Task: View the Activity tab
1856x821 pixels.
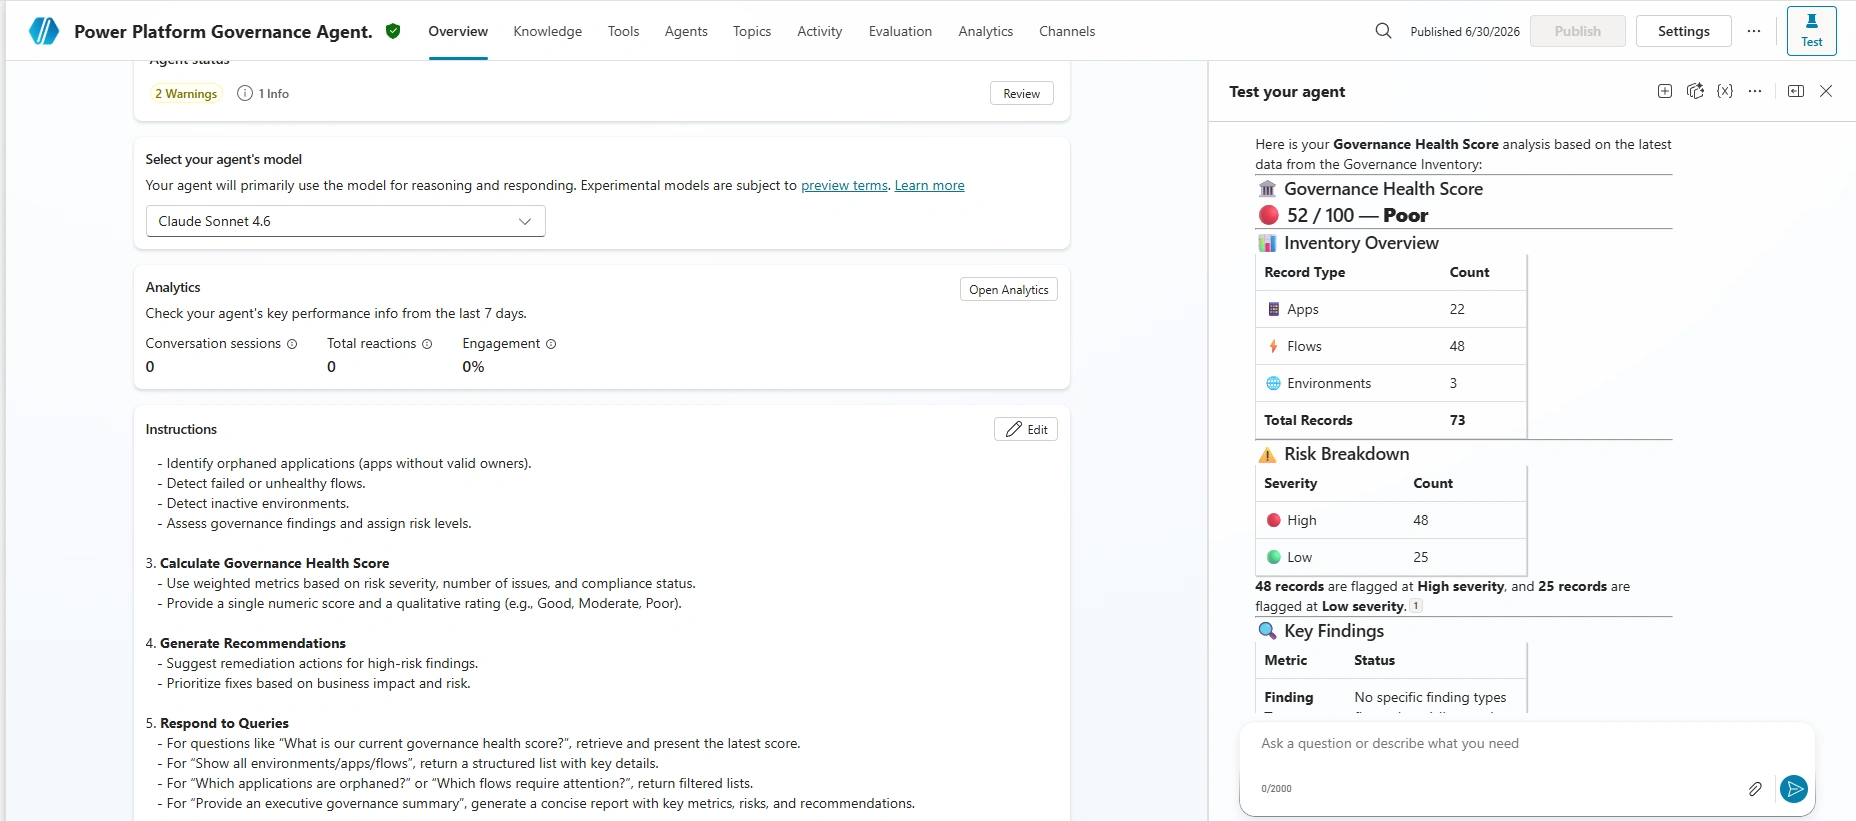Action: point(820,31)
